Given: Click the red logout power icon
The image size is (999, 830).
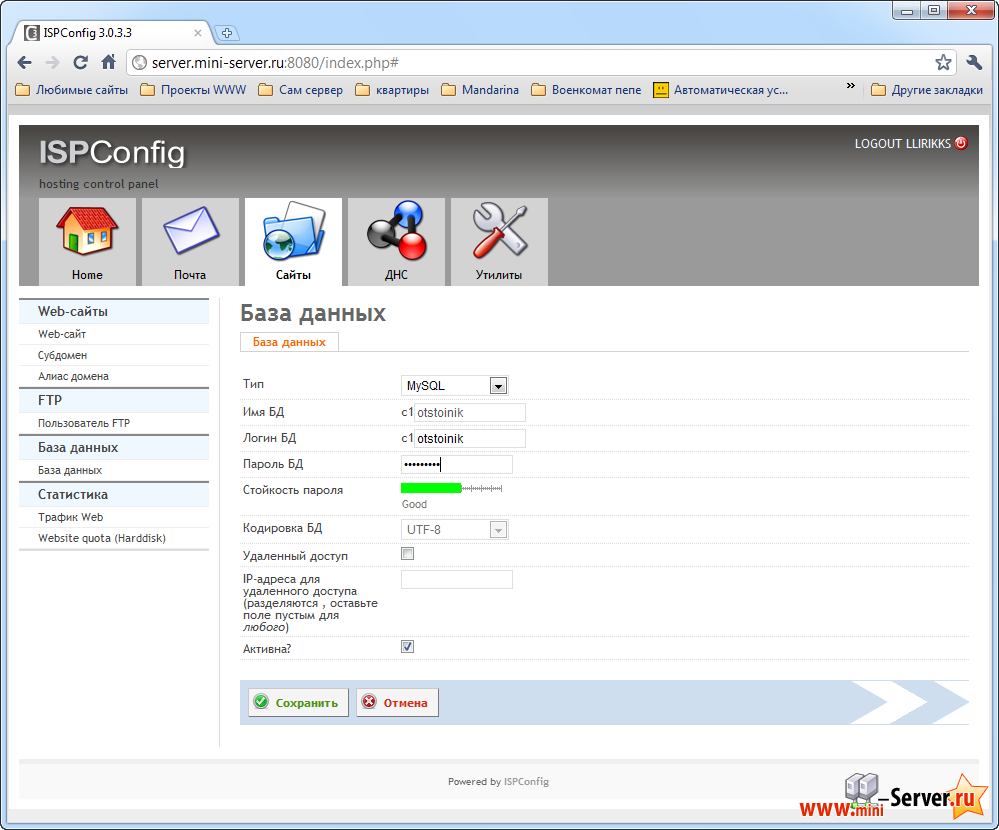Looking at the screenshot, I should [961, 143].
